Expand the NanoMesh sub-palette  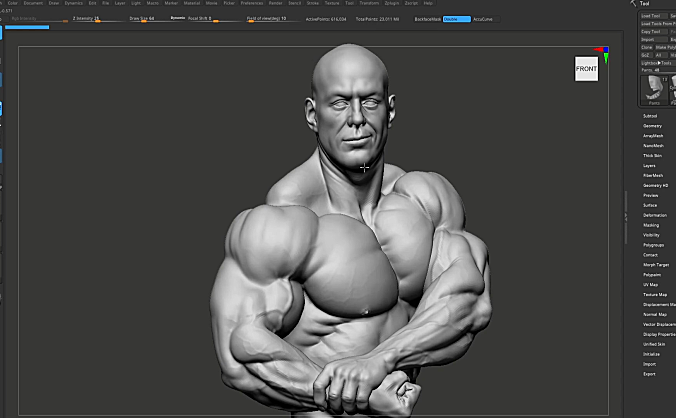[x=653, y=146]
